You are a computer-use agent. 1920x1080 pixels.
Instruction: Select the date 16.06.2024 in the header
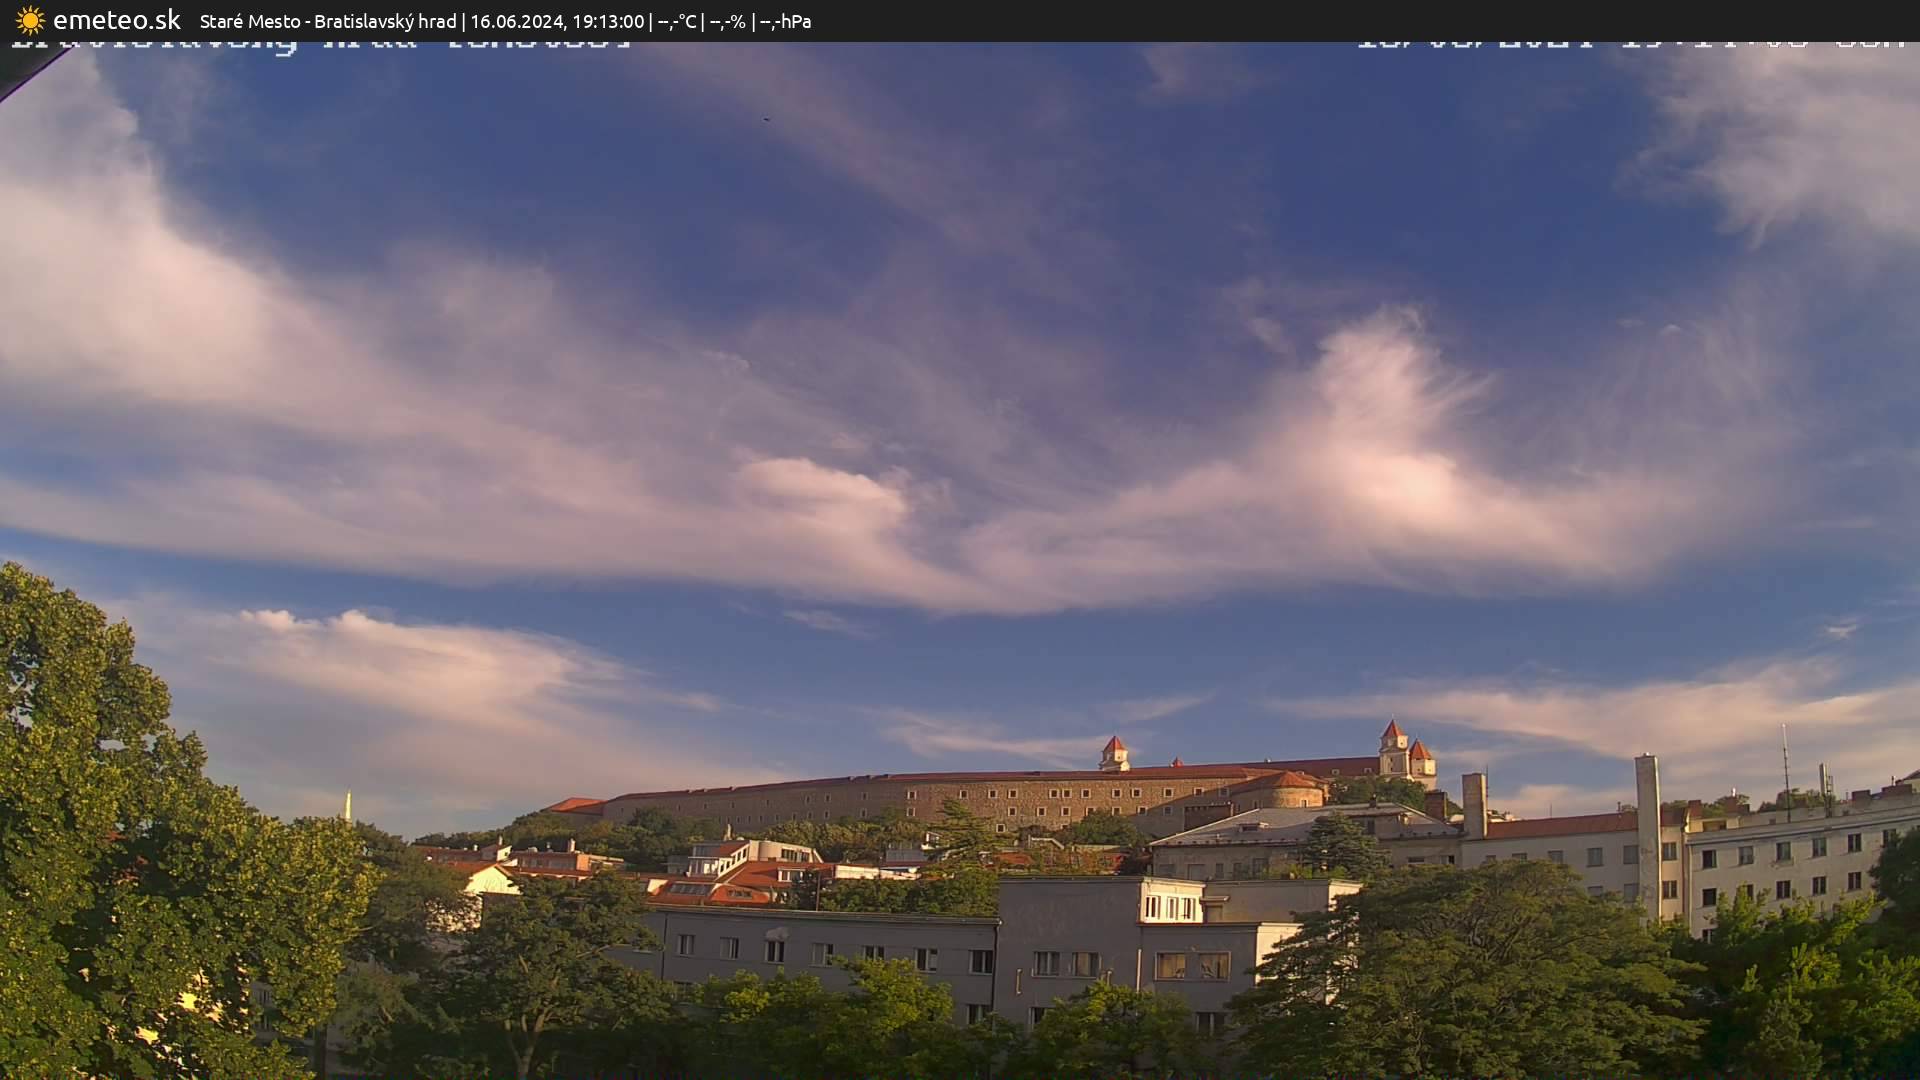(520, 21)
